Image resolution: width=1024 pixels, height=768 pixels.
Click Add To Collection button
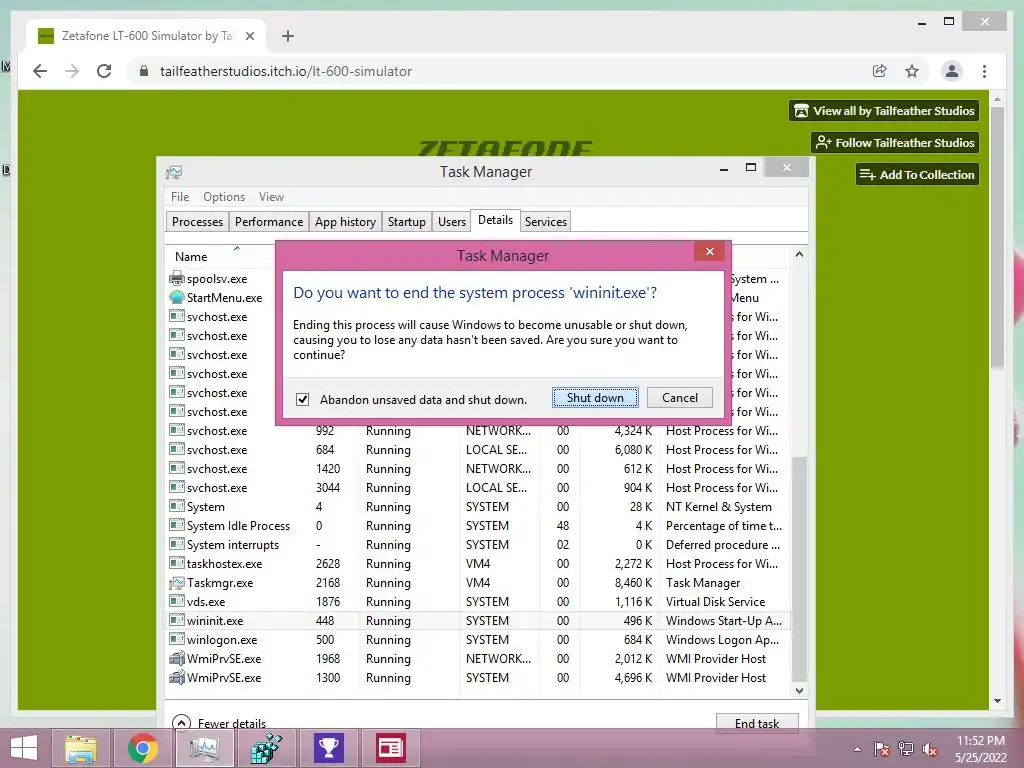tap(917, 174)
